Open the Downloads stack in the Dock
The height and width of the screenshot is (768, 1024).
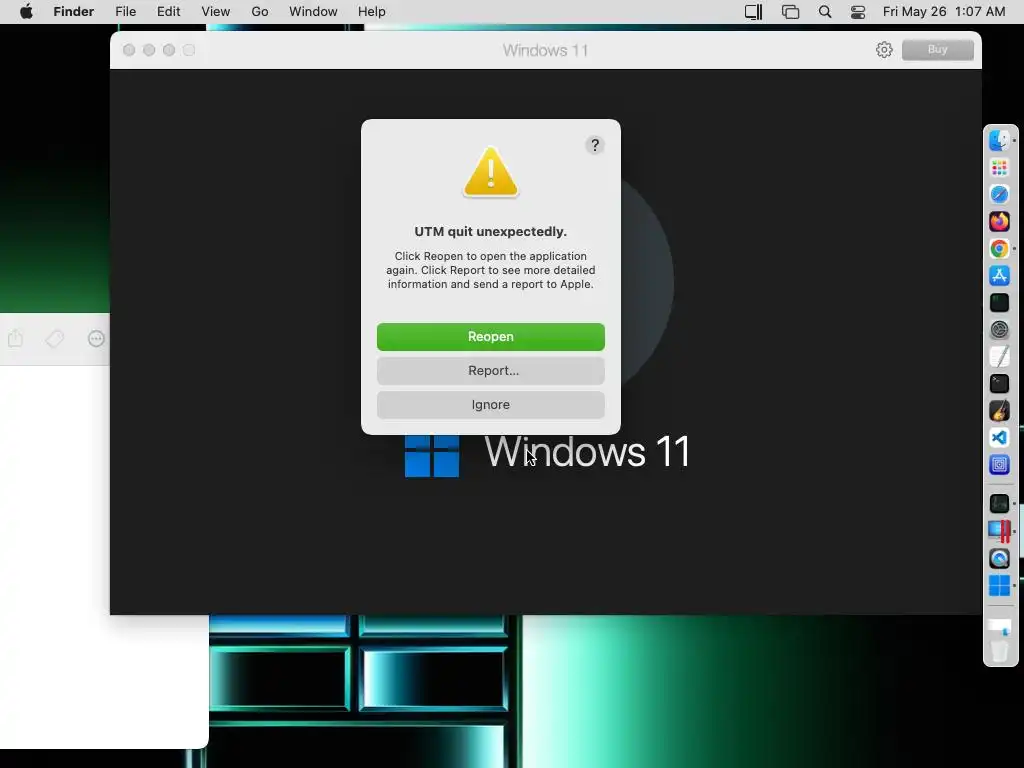click(x=999, y=626)
